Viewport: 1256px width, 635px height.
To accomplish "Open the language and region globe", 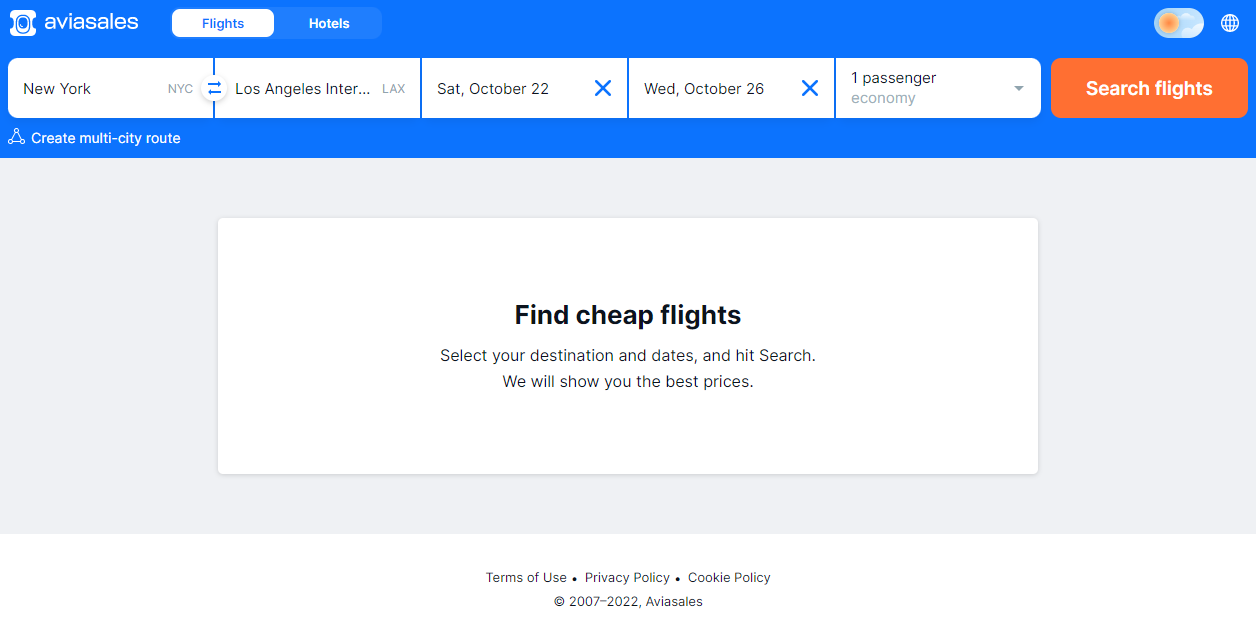I will click(x=1230, y=23).
